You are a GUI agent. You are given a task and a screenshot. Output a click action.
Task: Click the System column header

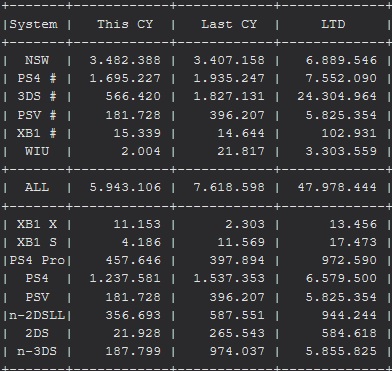tap(33, 24)
